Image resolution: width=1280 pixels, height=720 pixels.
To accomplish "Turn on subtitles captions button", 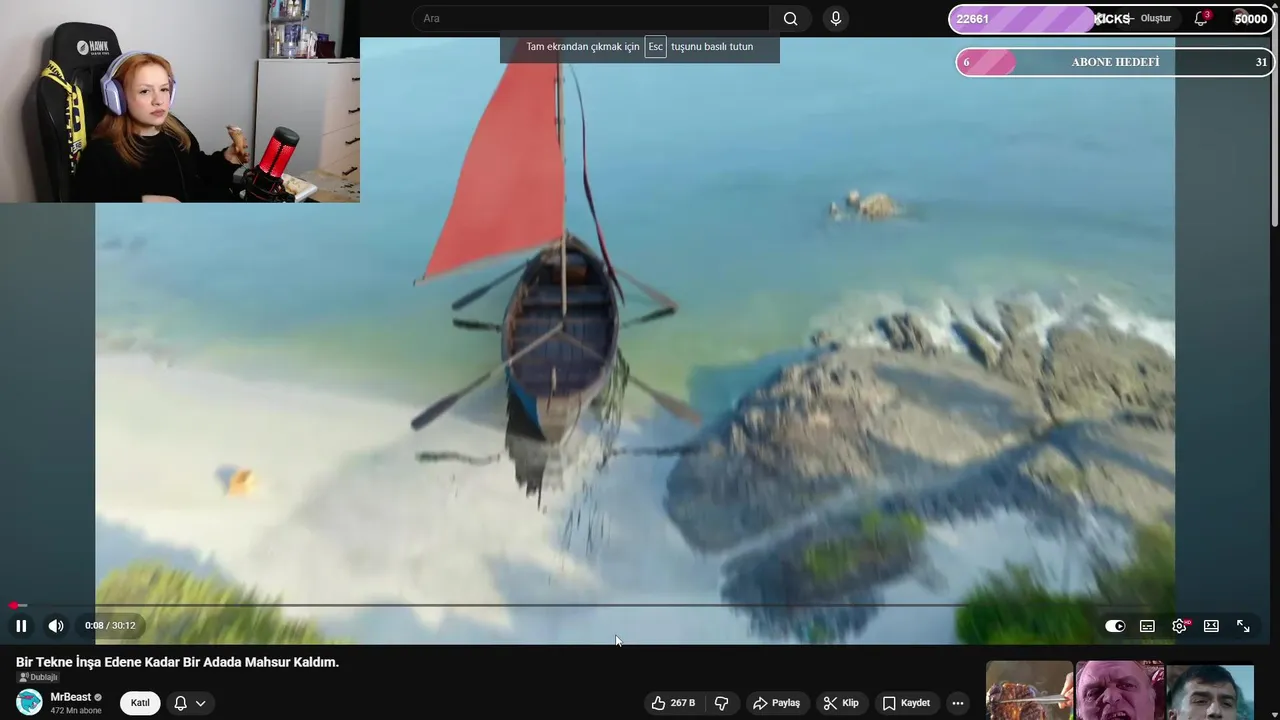I will pyautogui.click(x=1147, y=626).
